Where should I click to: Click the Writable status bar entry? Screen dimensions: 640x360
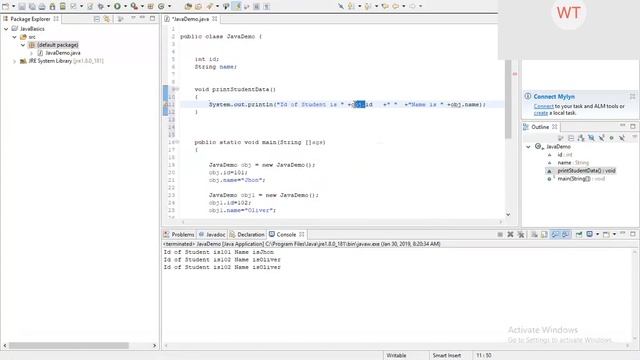click(x=396, y=356)
